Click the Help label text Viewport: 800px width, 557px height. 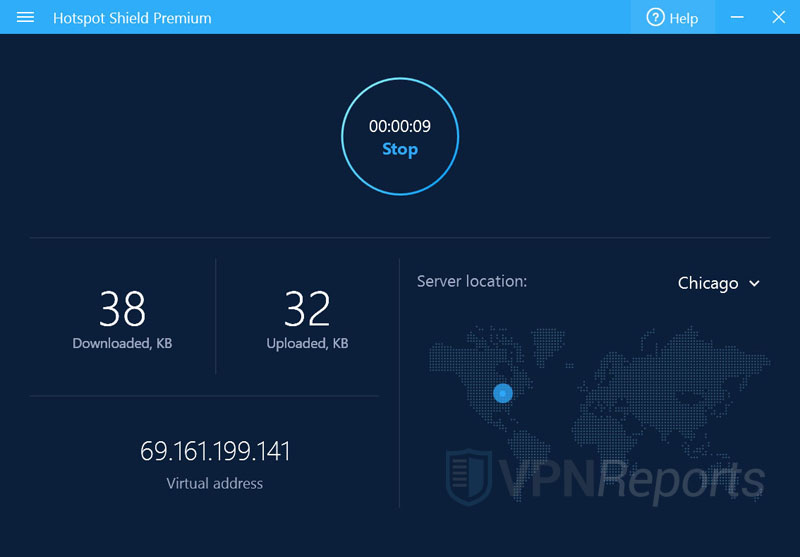[684, 18]
